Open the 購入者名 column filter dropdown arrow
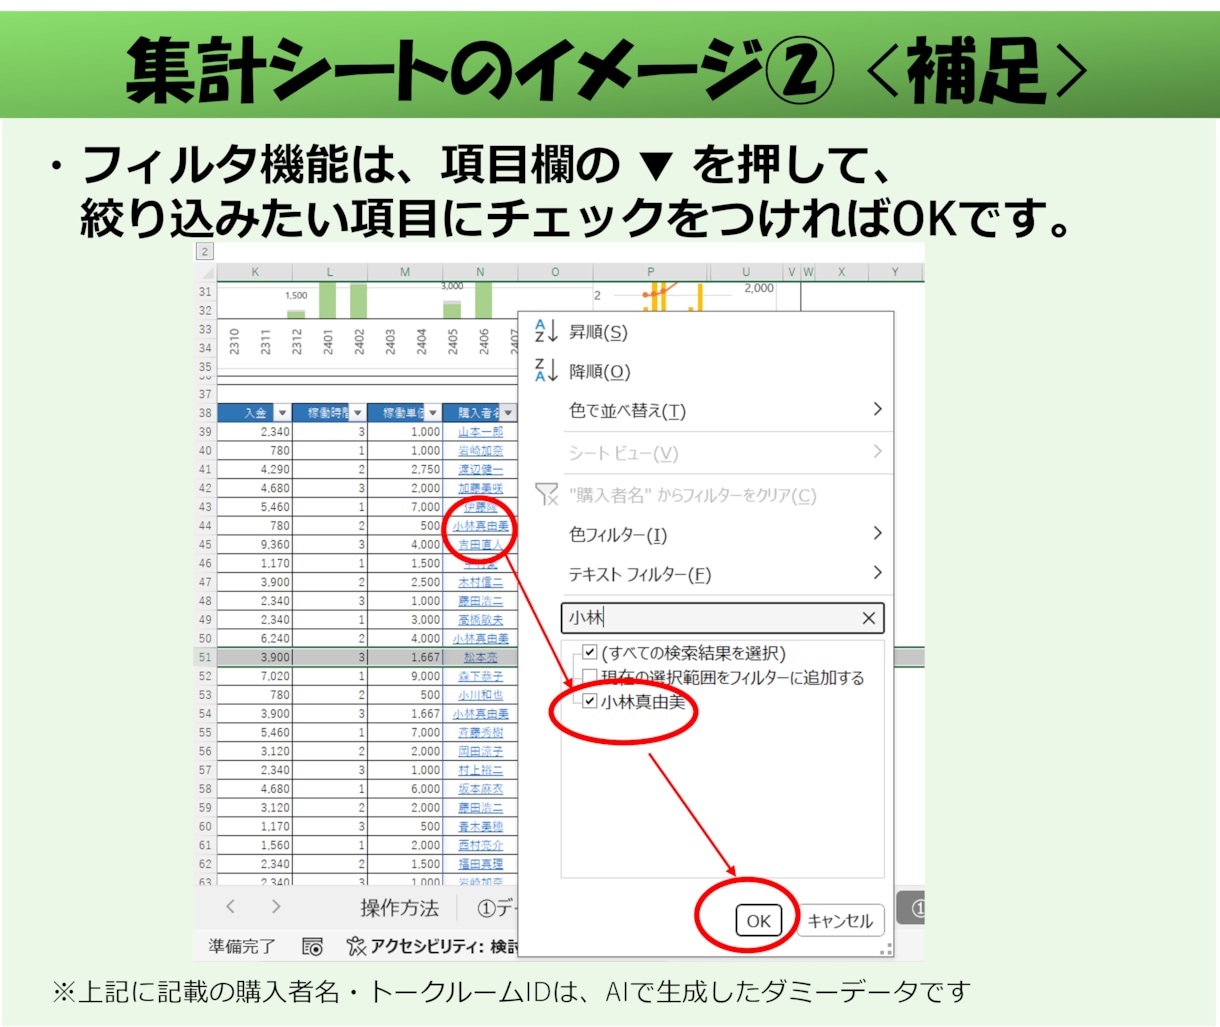The width and height of the screenshot is (1220, 1027). click(x=508, y=413)
